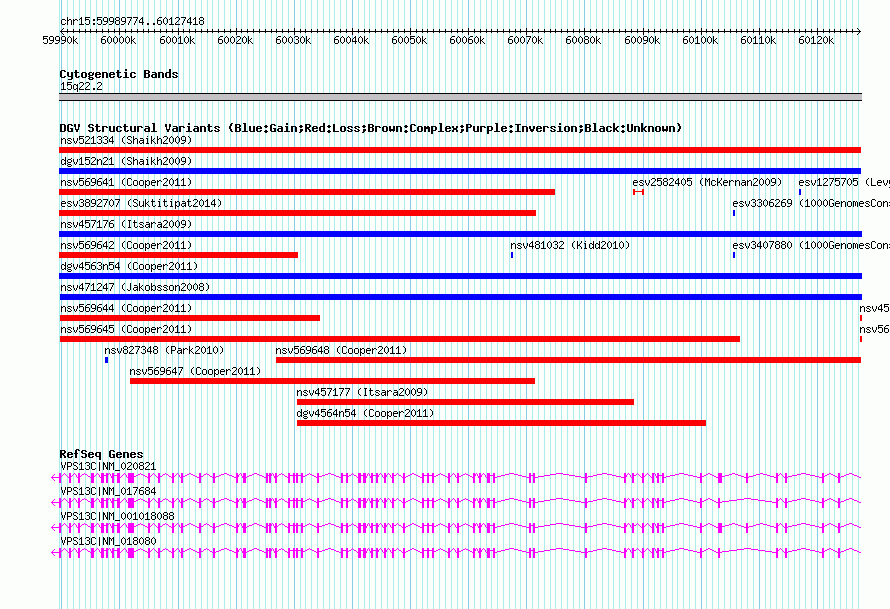The width and height of the screenshot is (890, 609).
Task: Click the 60100k ruler tick label
Action: (x=700, y=40)
